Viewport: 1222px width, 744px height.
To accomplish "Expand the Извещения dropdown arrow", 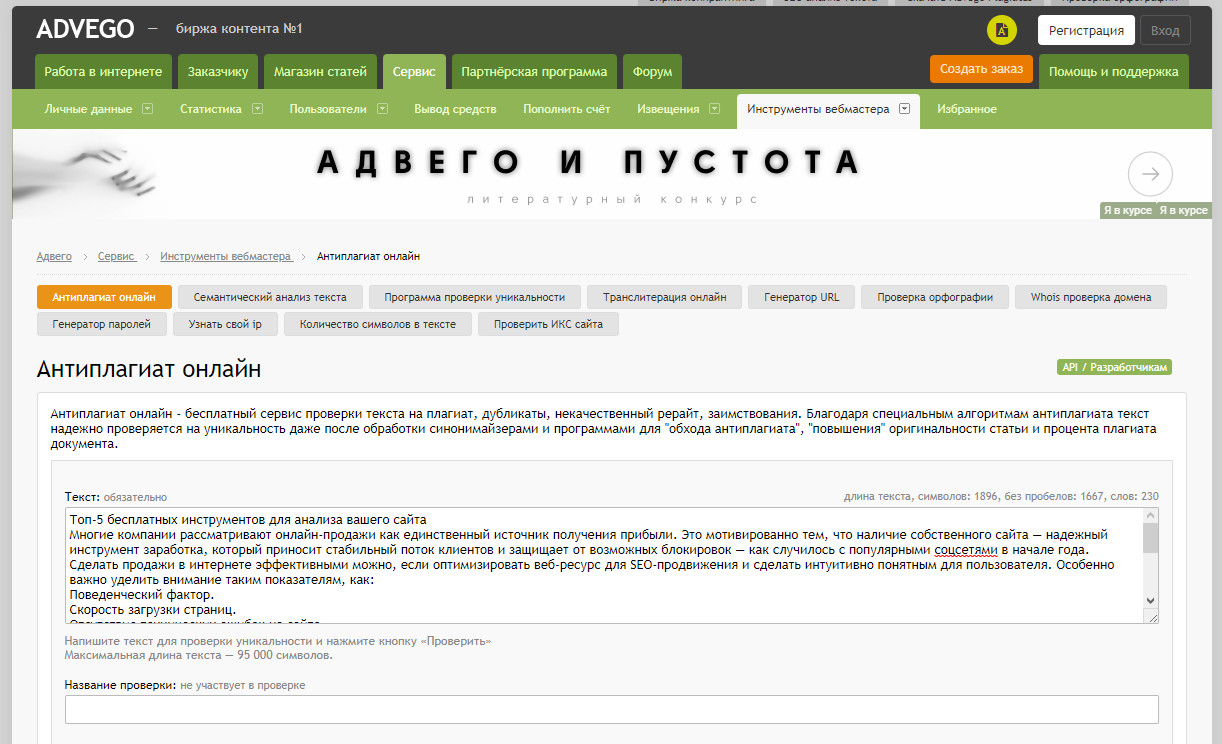I will click(715, 109).
